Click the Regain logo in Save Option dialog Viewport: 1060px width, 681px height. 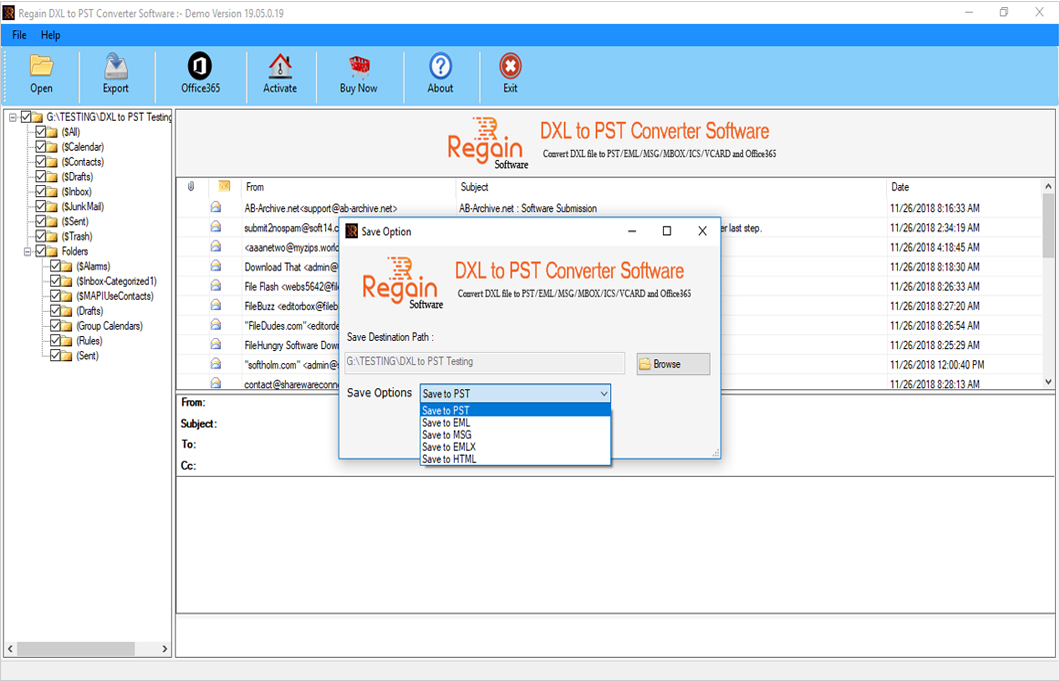pos(401,282)
